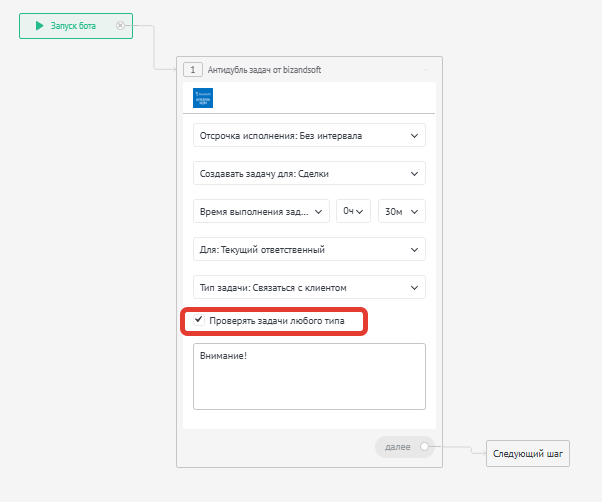
Task: Click the bizandsoft blue logo thumbnail
Action: pos(203,98)
